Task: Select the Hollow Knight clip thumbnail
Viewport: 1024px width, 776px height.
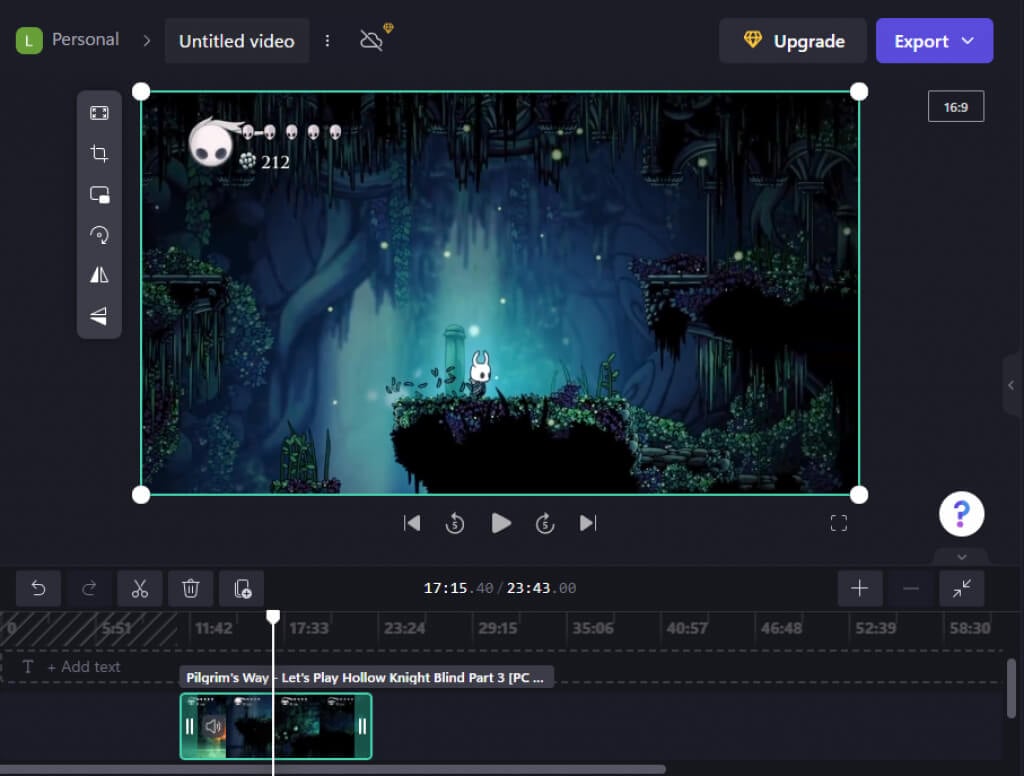Action: (276, 726)
